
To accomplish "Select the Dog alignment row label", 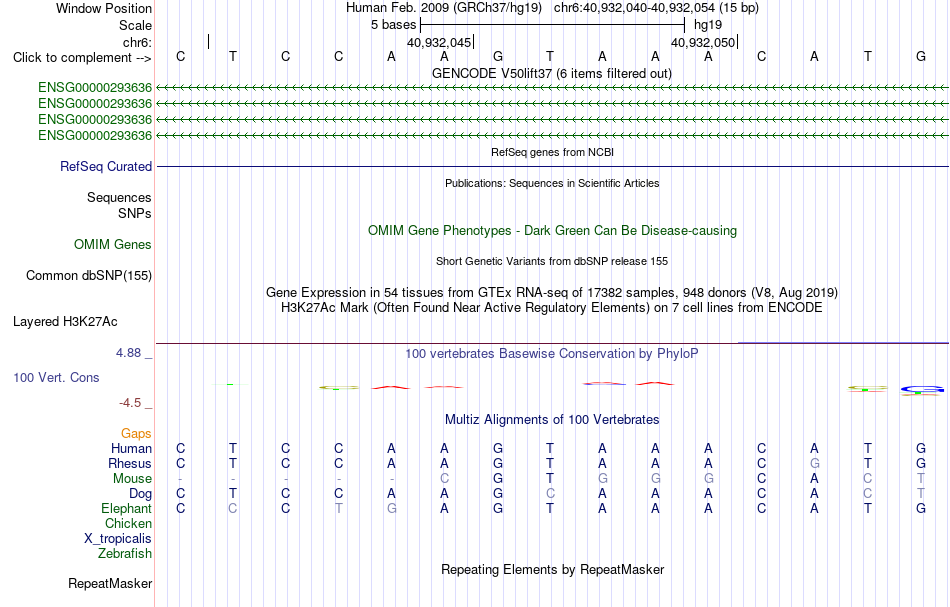I will [141, 494].
